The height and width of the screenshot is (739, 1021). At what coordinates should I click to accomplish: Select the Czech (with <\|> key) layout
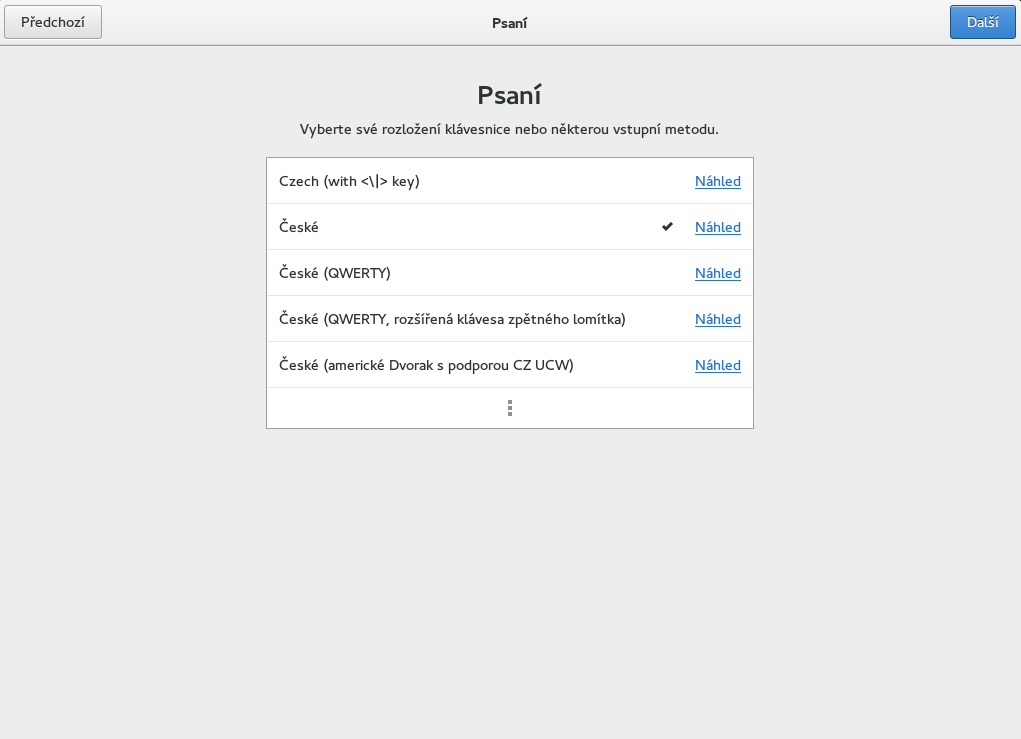pos(349,181)
